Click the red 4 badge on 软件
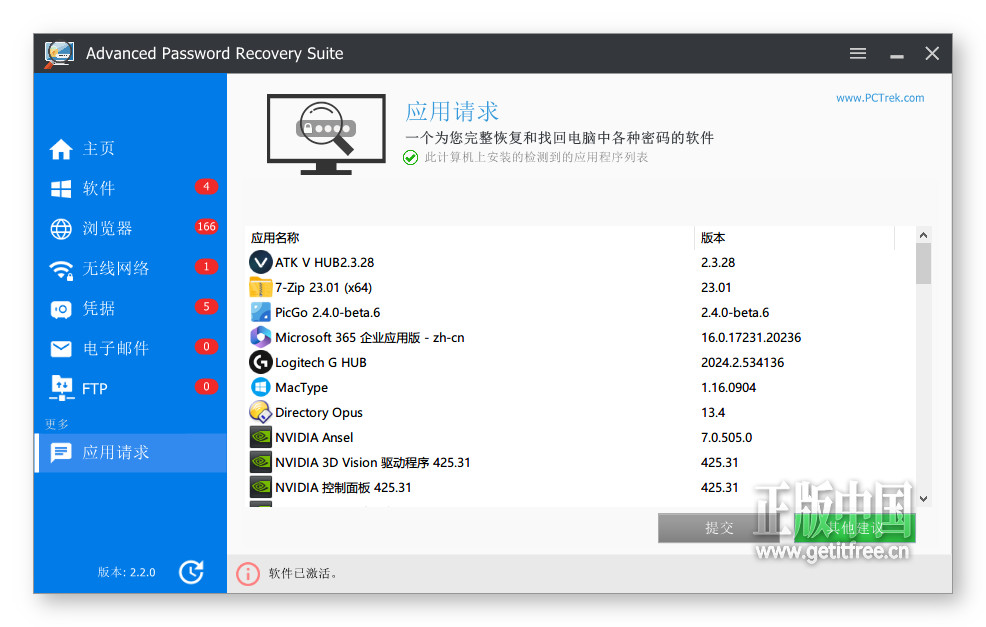Viewport: 986px width, 627px height. click(x=206, y=187)
